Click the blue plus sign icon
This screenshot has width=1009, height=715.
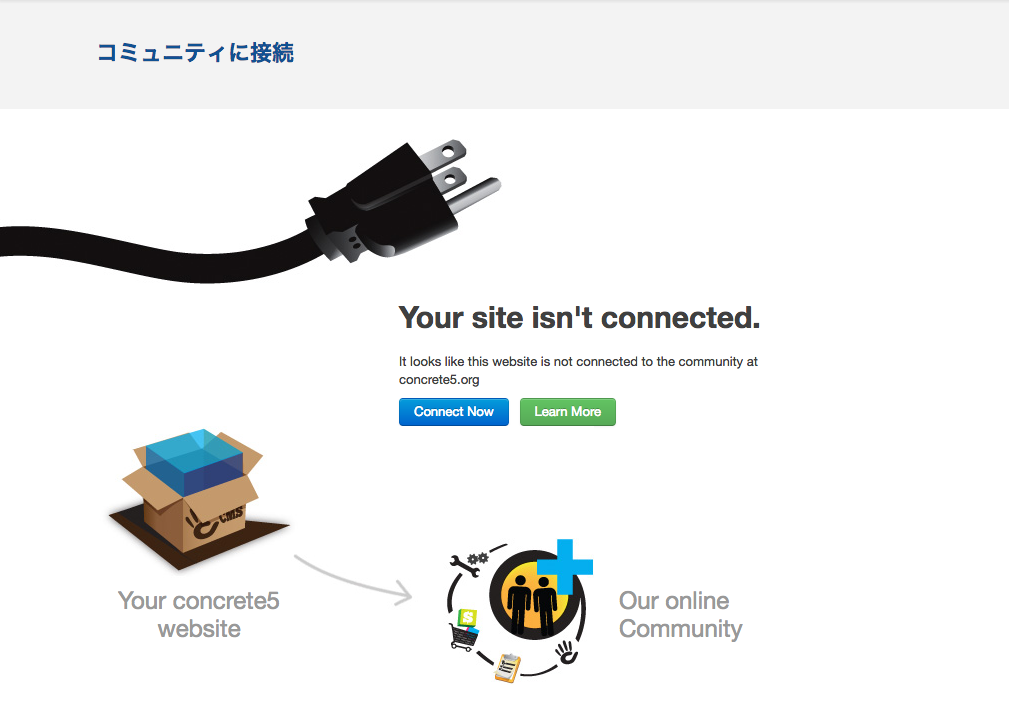(x=565, y=566)
